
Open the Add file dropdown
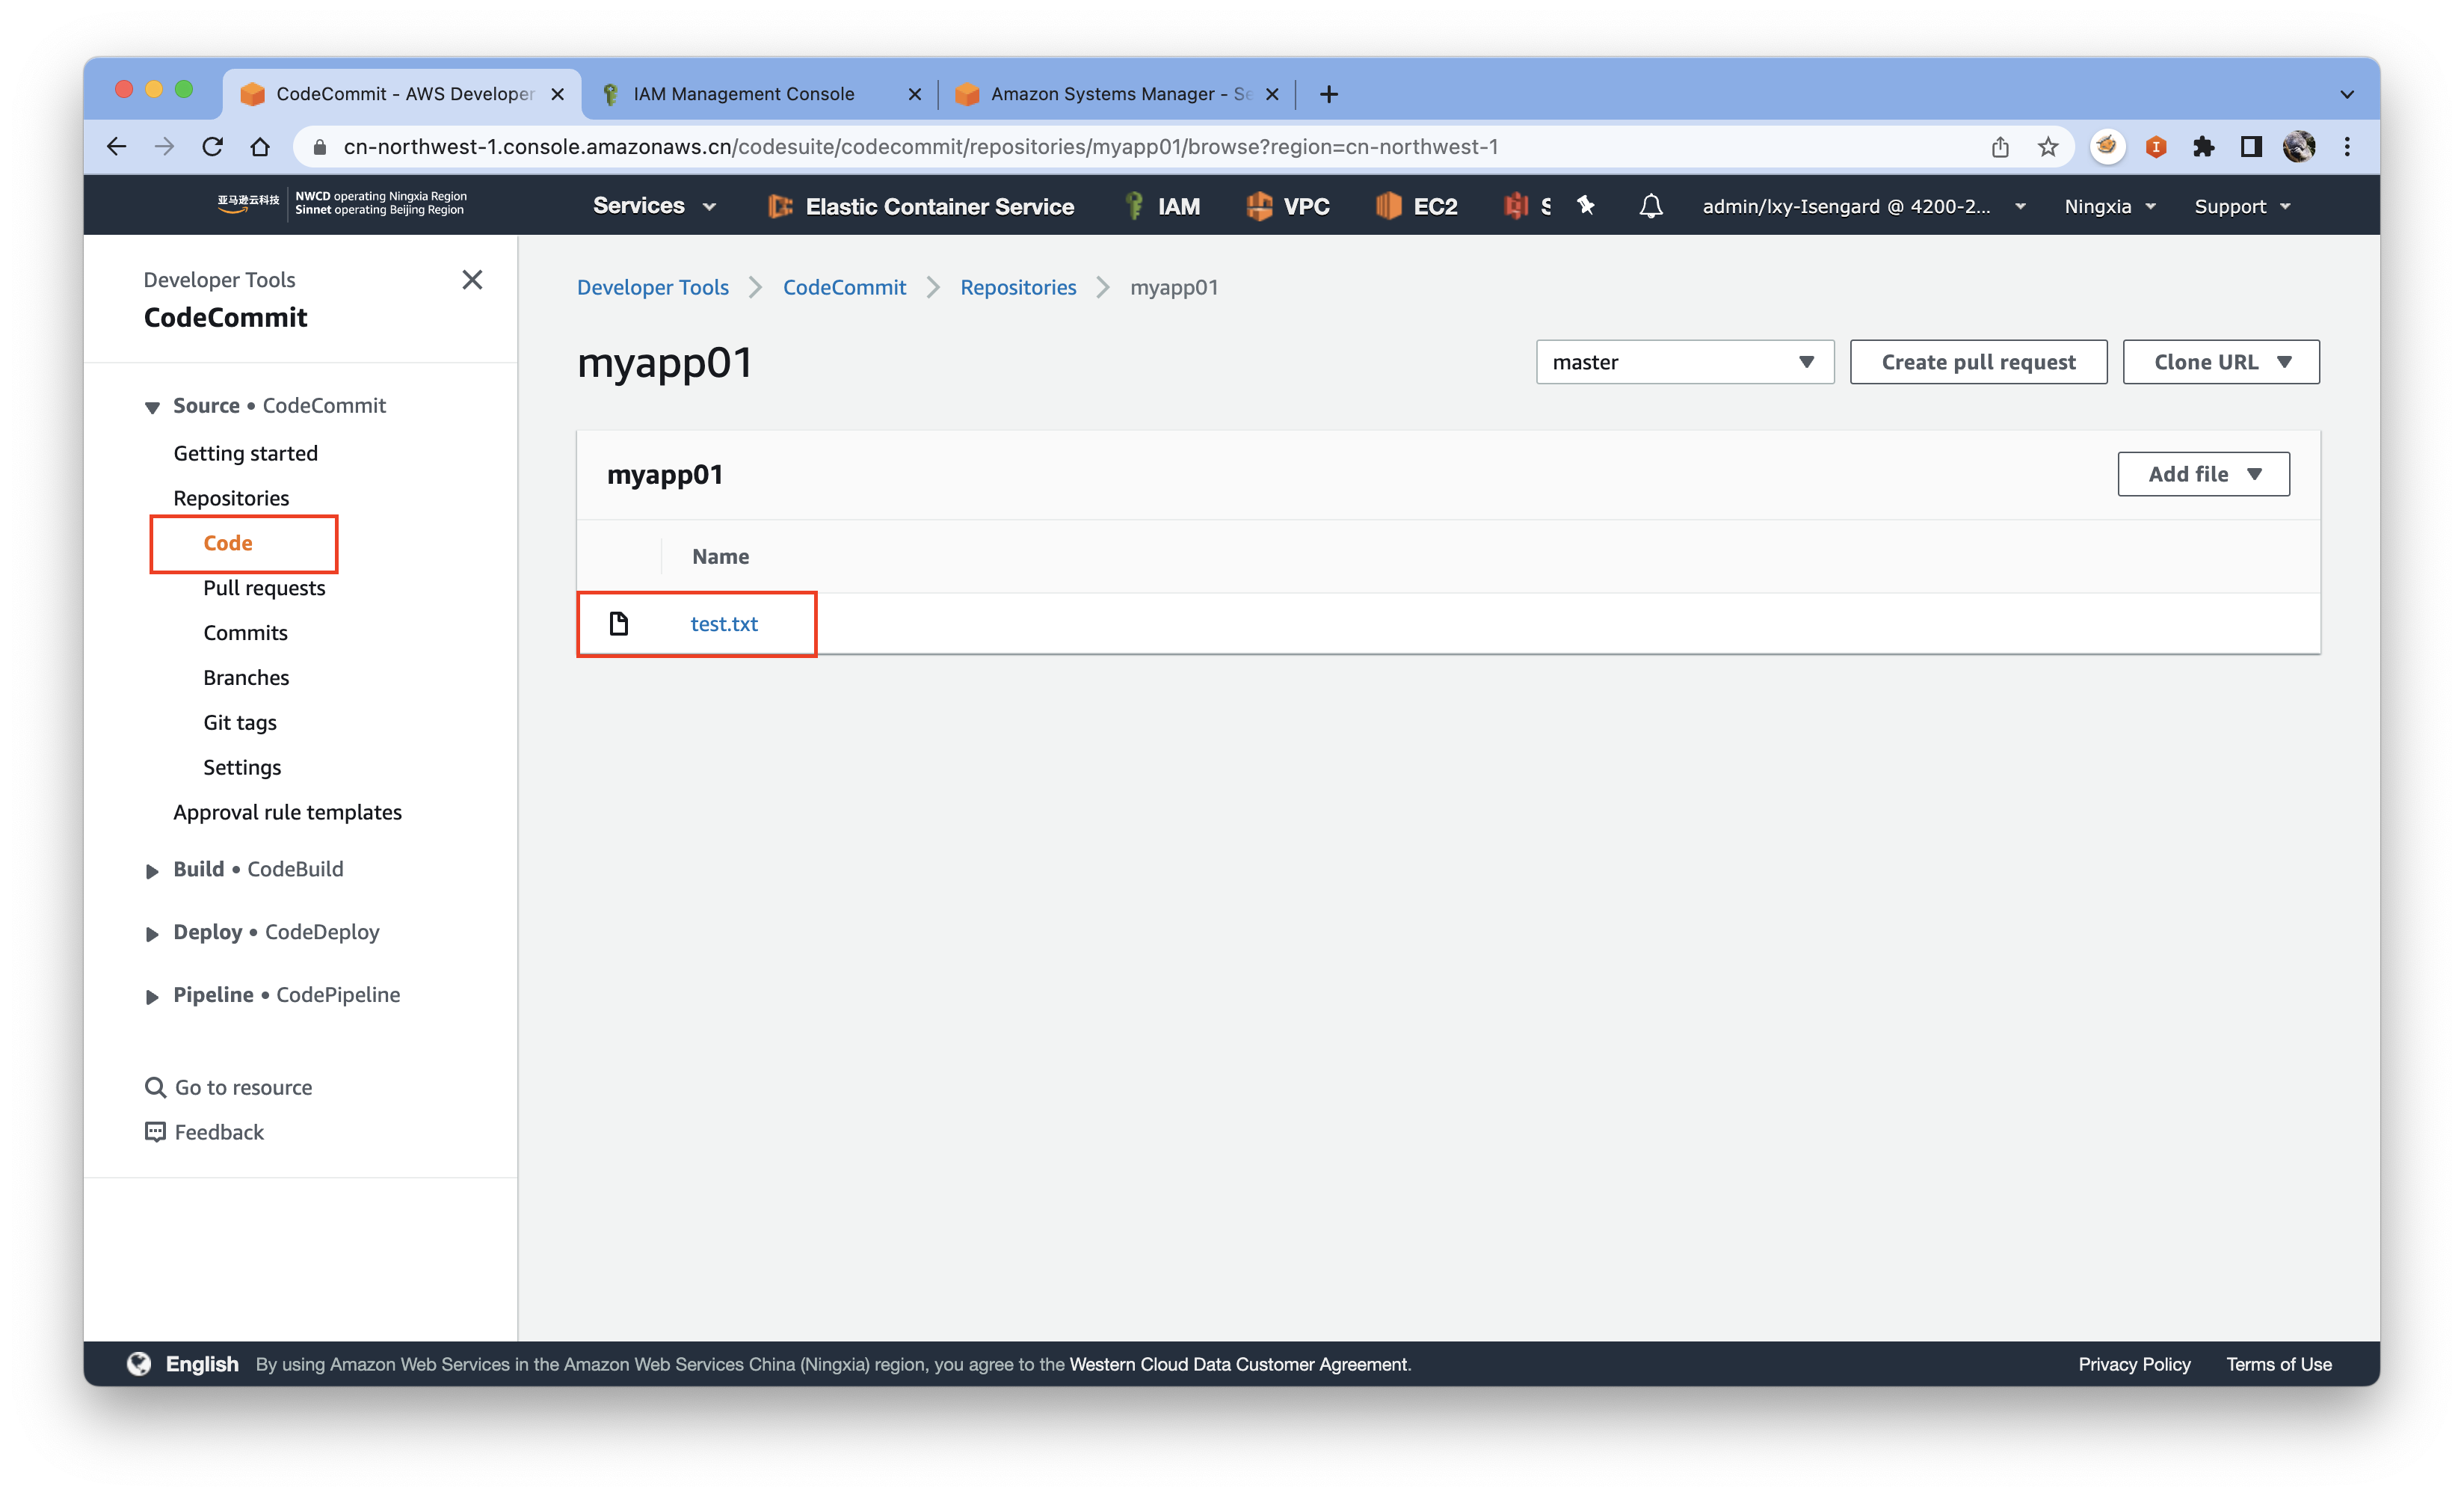click(2203, 474)
